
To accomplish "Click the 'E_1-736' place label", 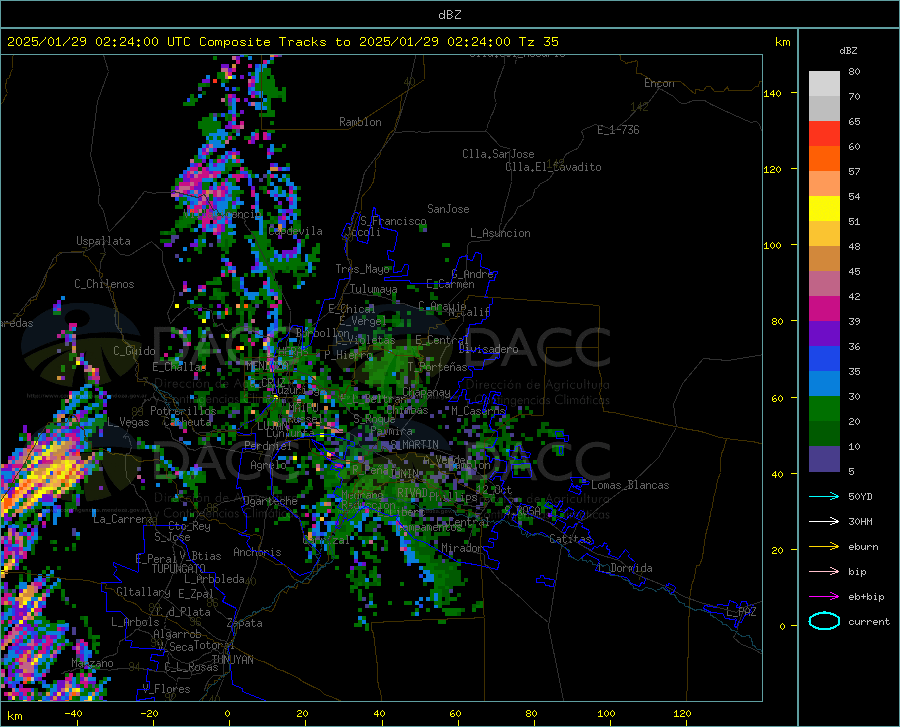I will point(618,130).
